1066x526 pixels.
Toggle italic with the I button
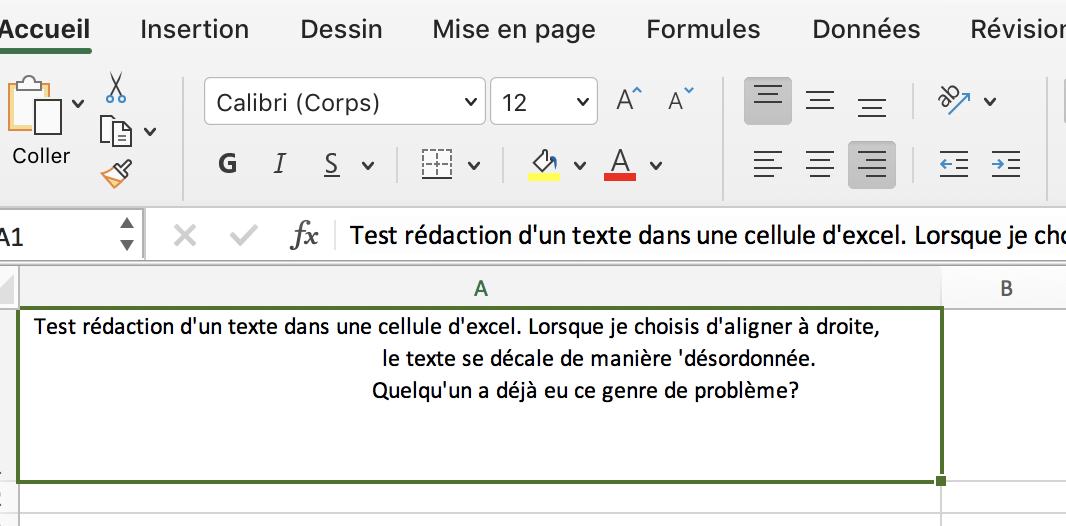point(279,164)
